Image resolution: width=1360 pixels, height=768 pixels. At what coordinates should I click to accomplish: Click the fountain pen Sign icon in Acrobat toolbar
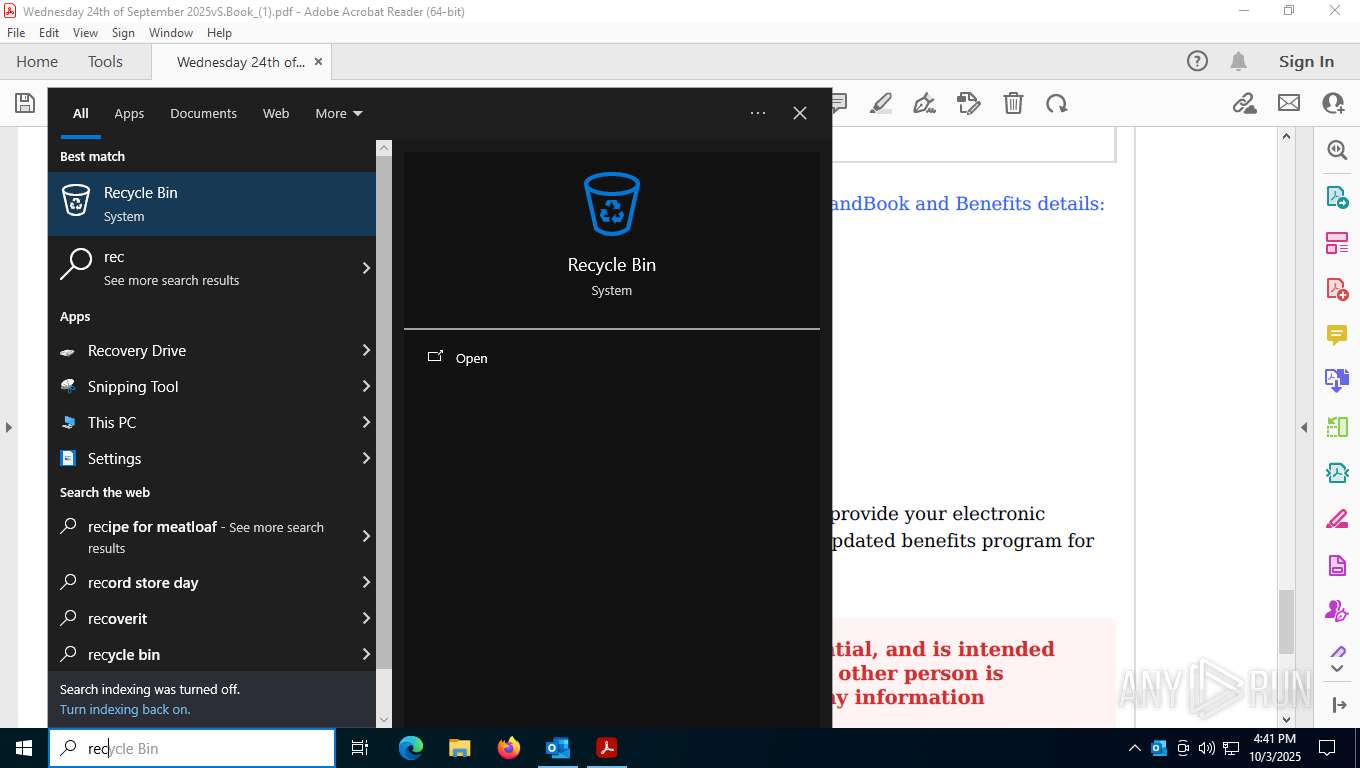click(x=924, y=103)
